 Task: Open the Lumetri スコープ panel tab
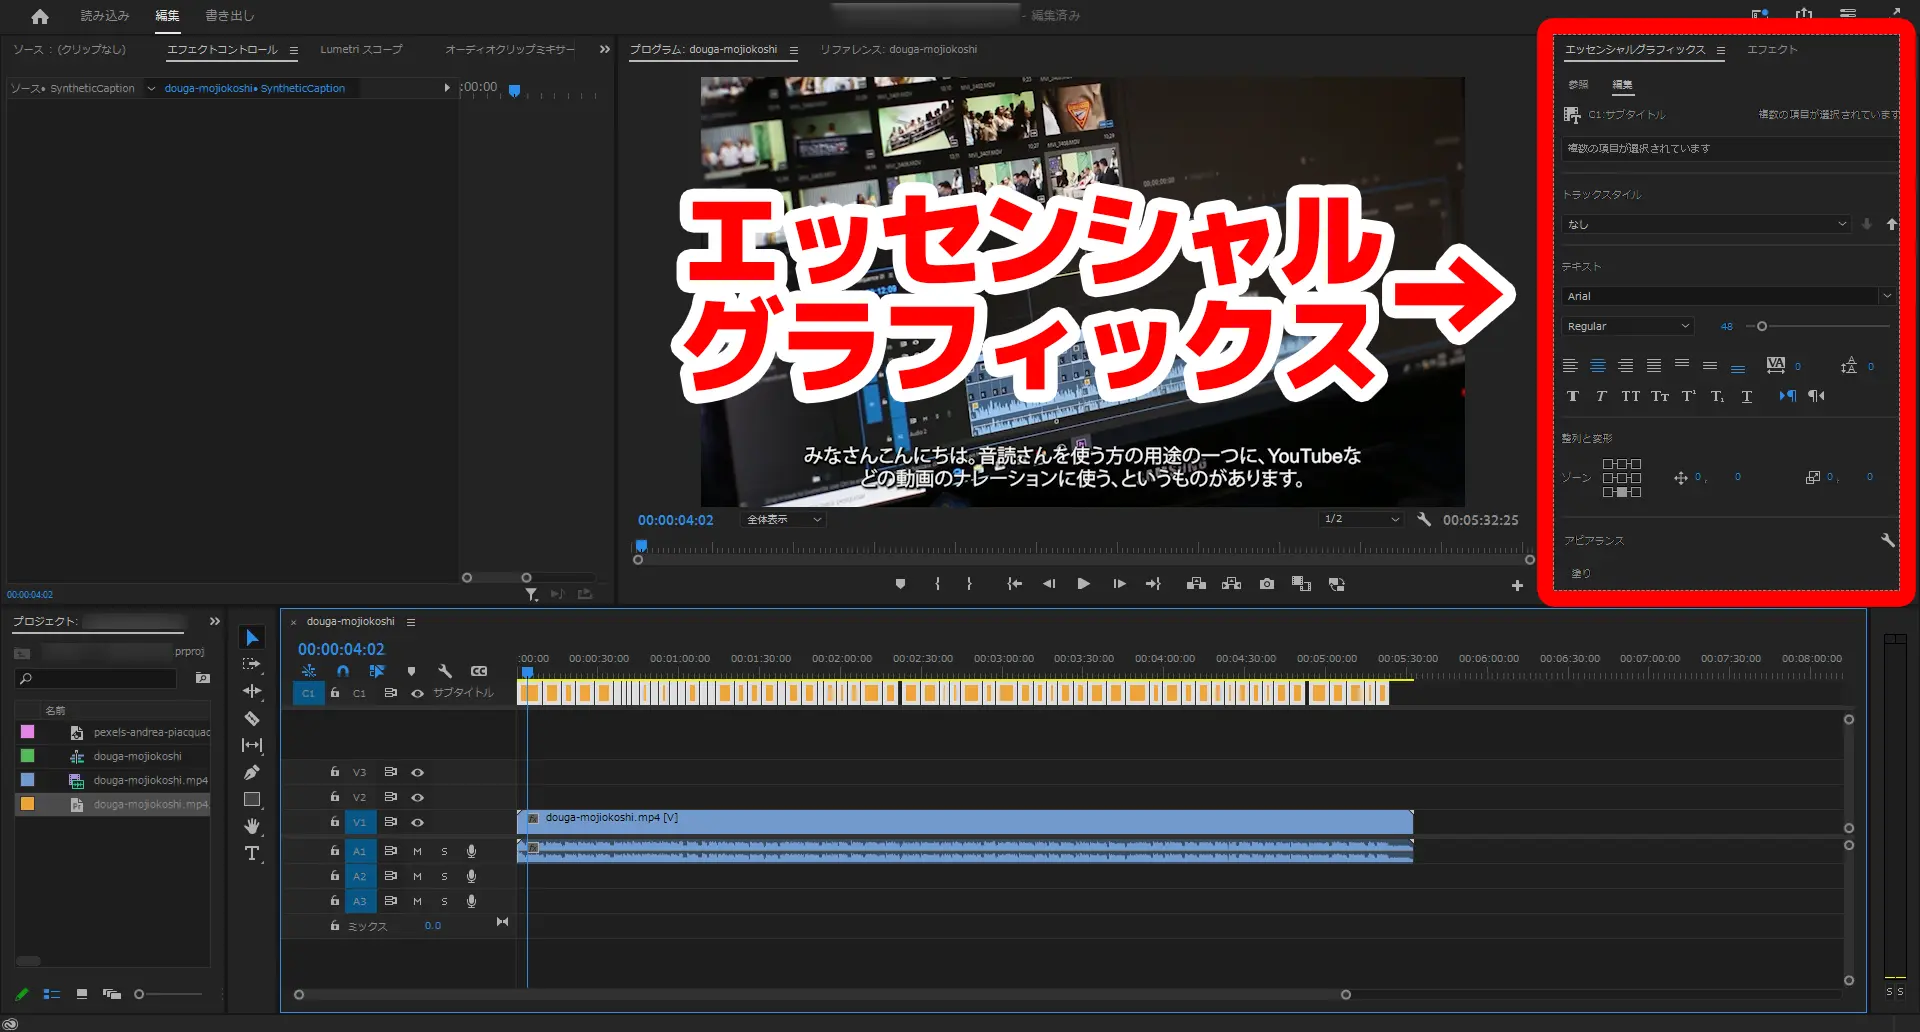coord(361,49)
